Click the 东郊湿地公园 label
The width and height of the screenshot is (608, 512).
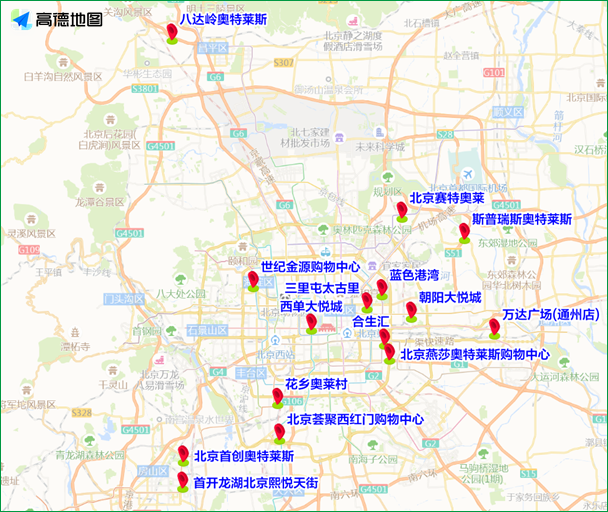(508, 243)
